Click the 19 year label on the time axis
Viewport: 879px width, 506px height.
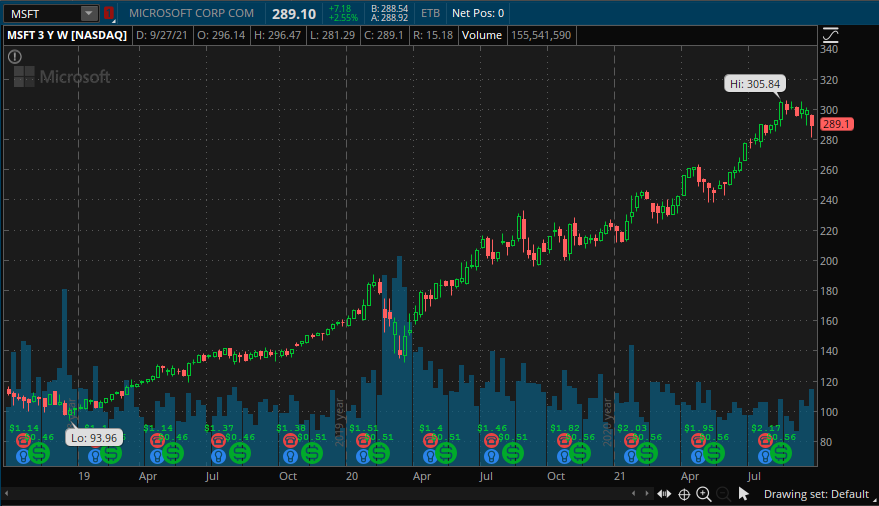click(84, 476)
